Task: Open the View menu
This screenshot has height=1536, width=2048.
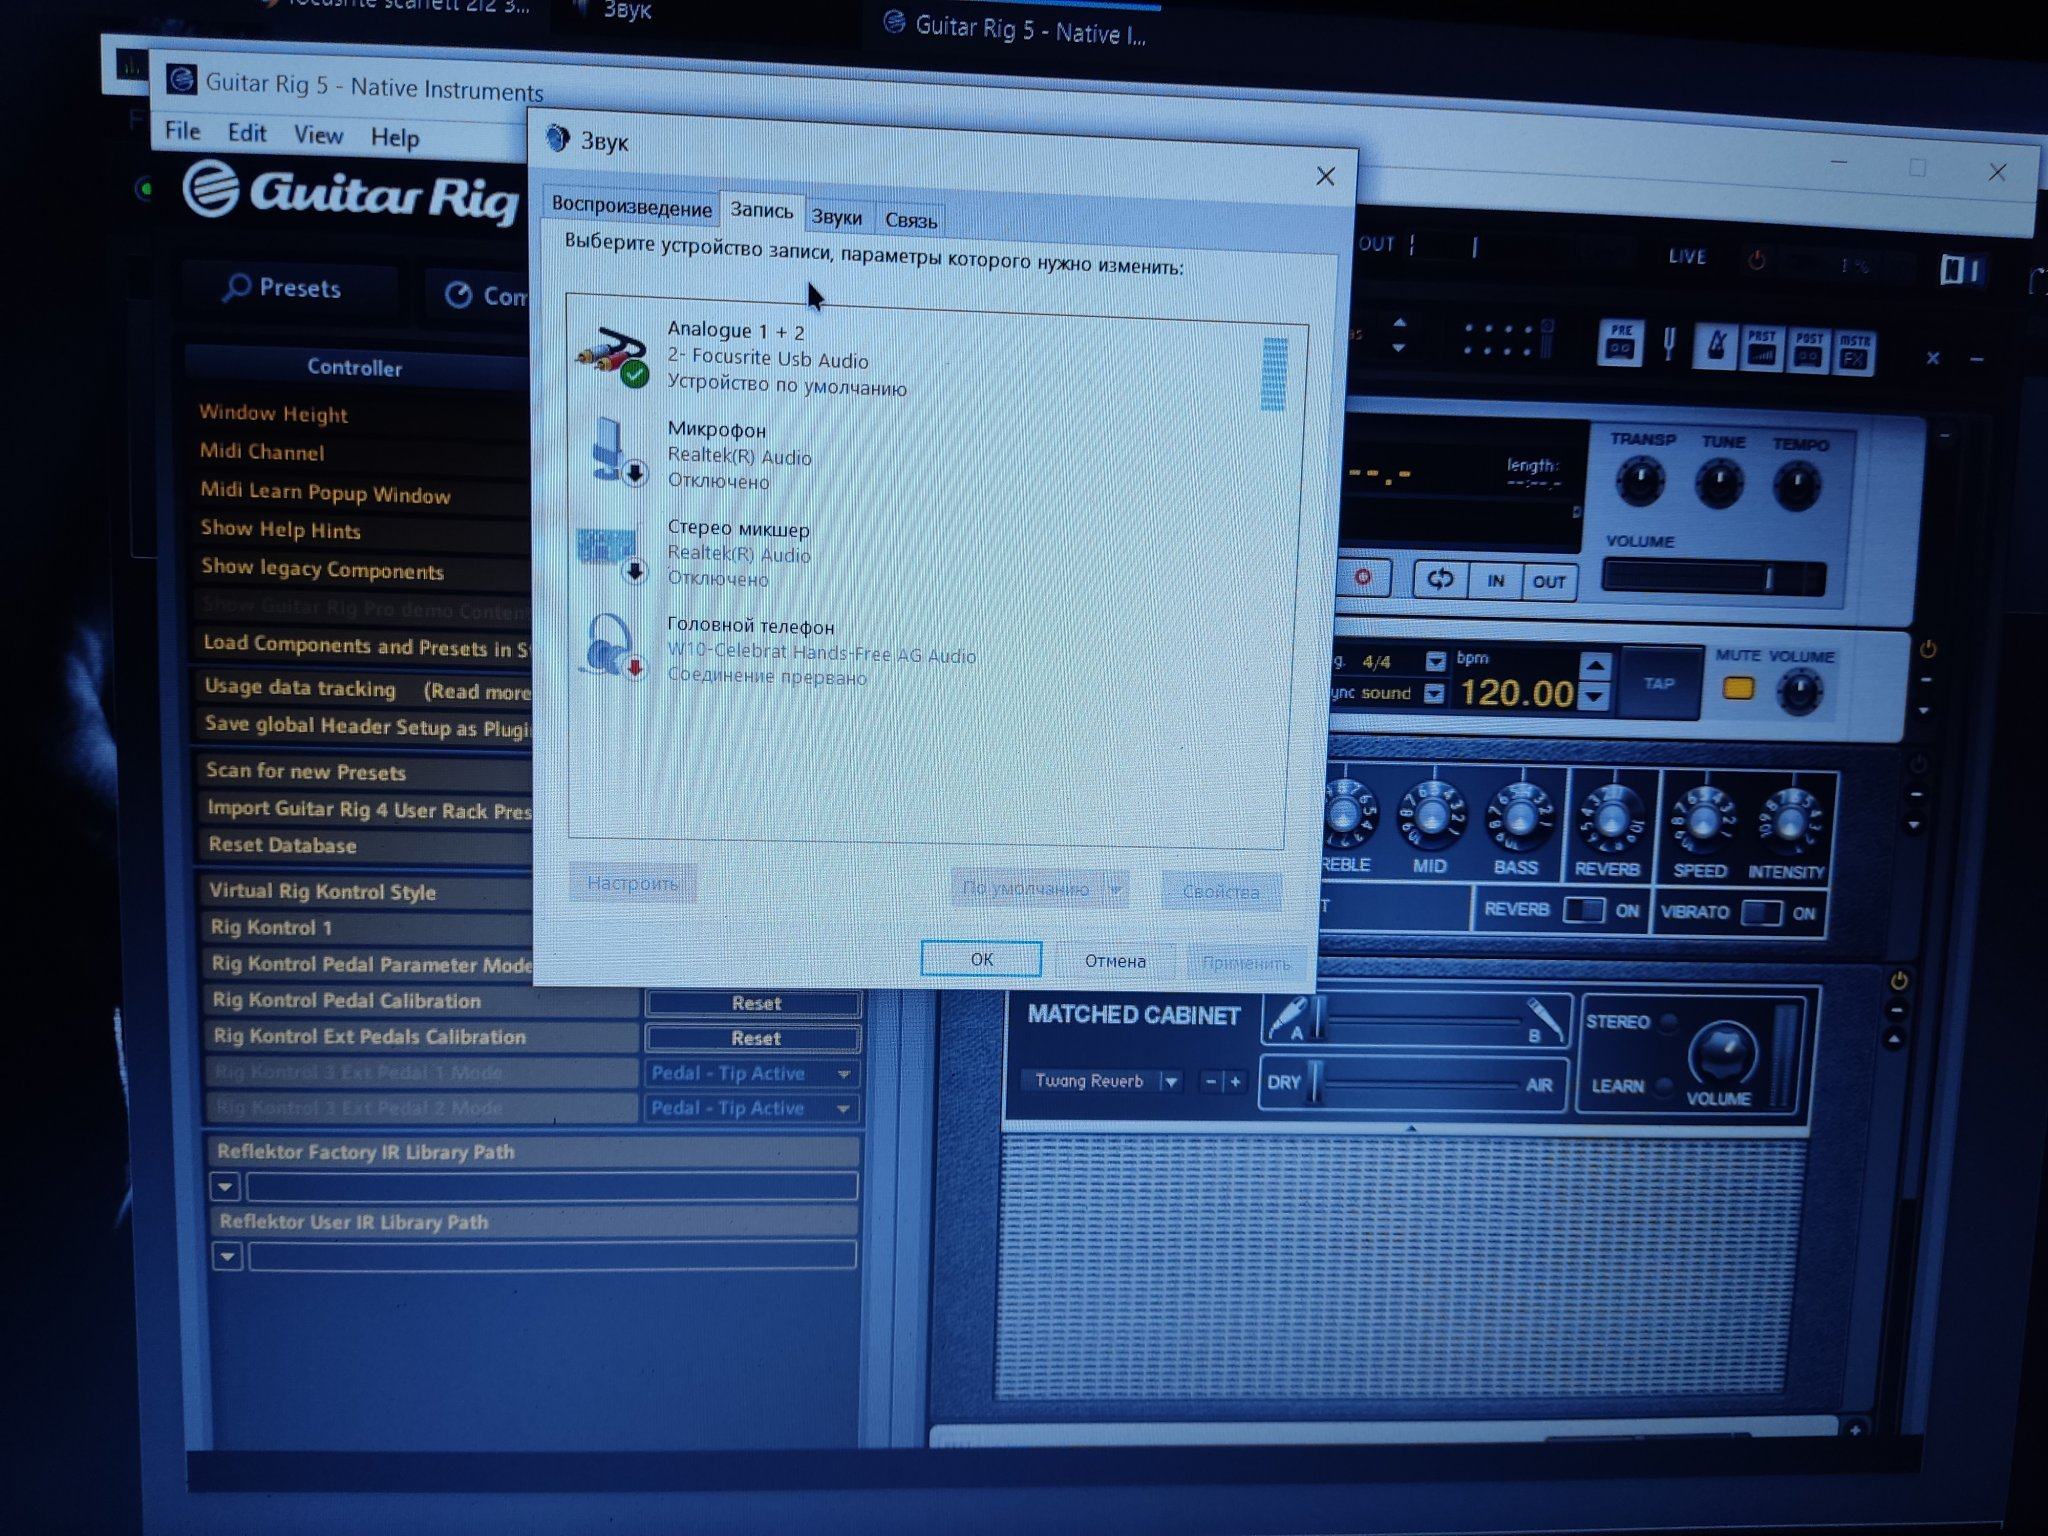Action: (318, 135)
